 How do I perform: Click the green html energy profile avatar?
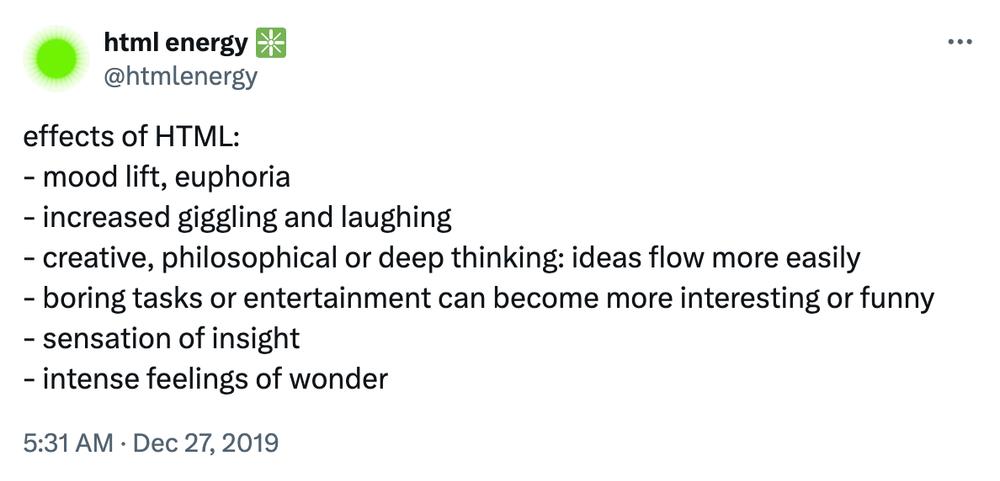click(57, 59)
